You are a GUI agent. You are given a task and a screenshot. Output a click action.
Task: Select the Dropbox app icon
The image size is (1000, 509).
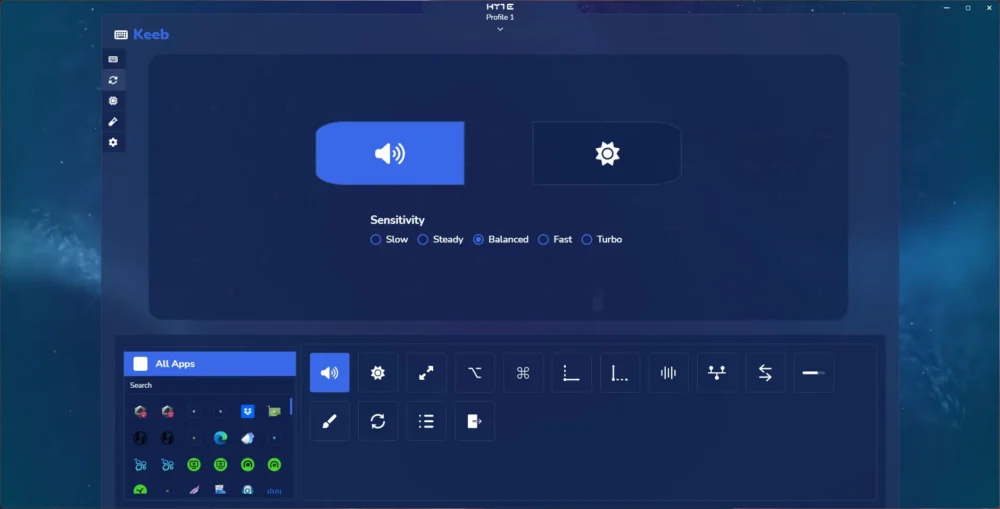pyautogui.click(x=247, y=411)
